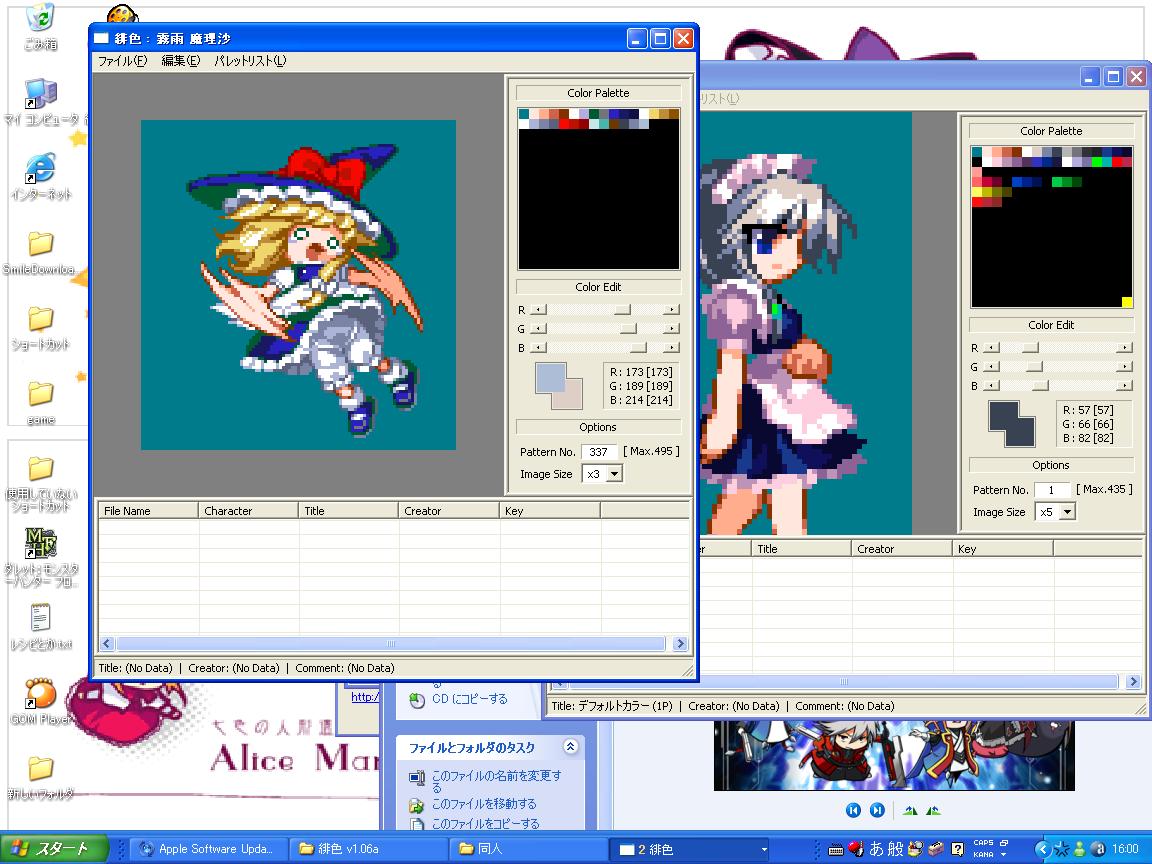
Task: Open the ショートカット folder icon
Action: (40, 328)
